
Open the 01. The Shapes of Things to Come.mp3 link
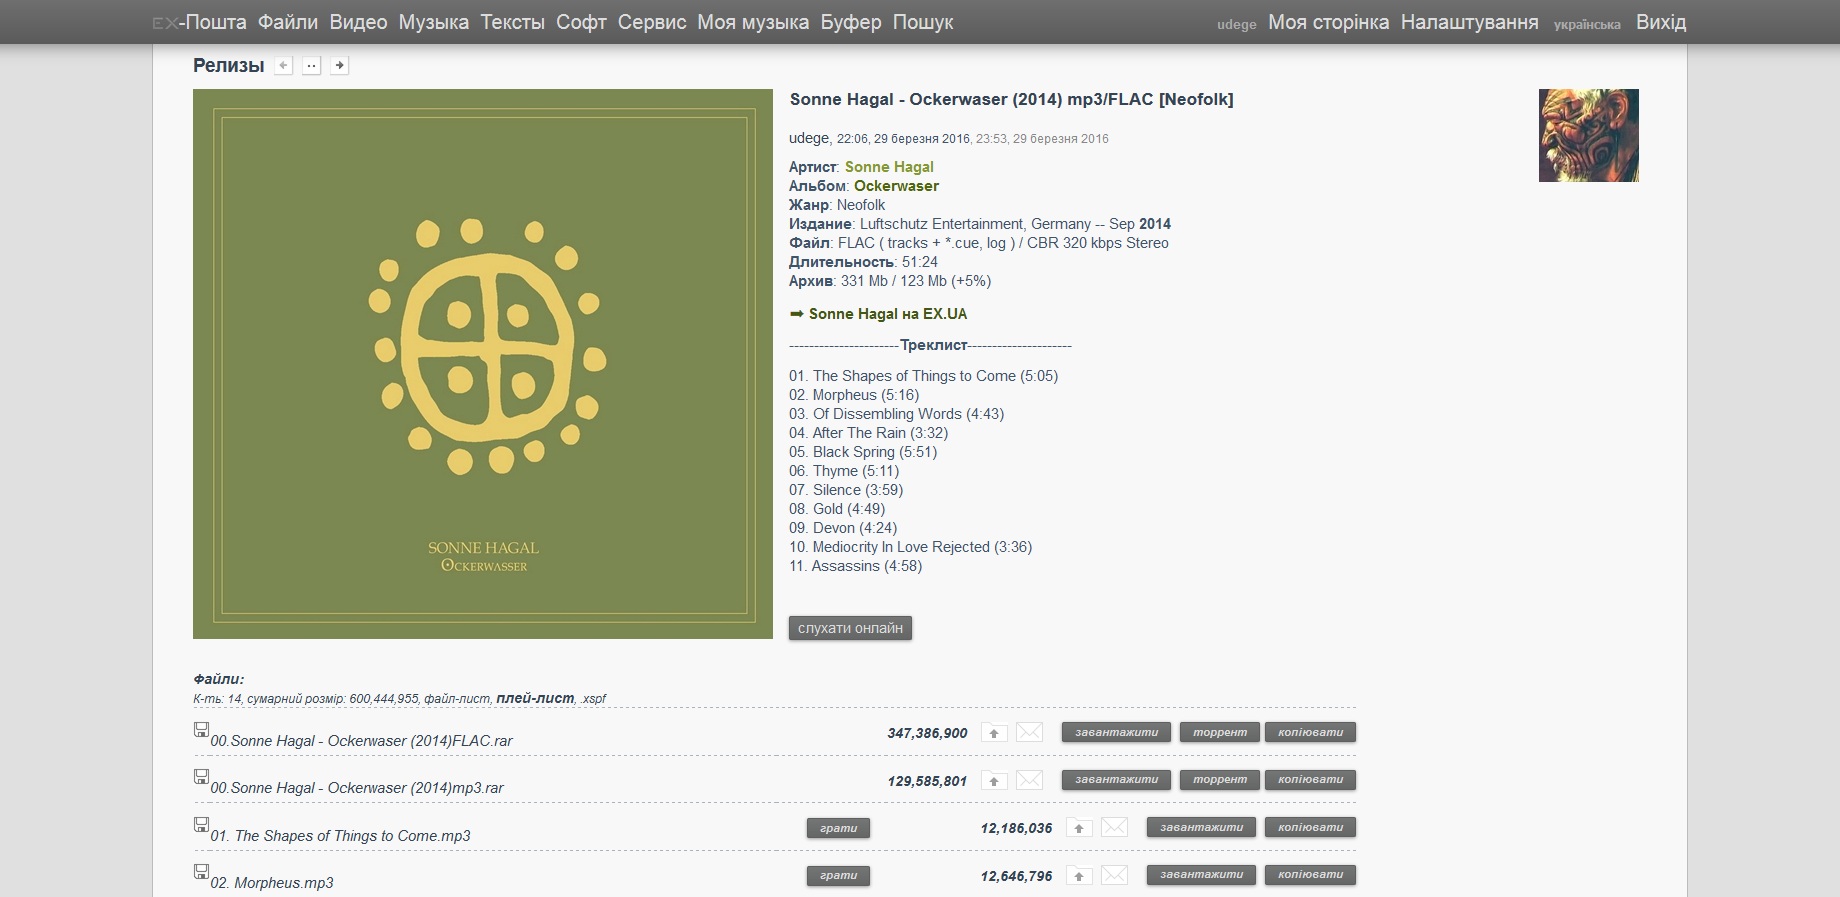pyautogui.click(x=340, y=836)
